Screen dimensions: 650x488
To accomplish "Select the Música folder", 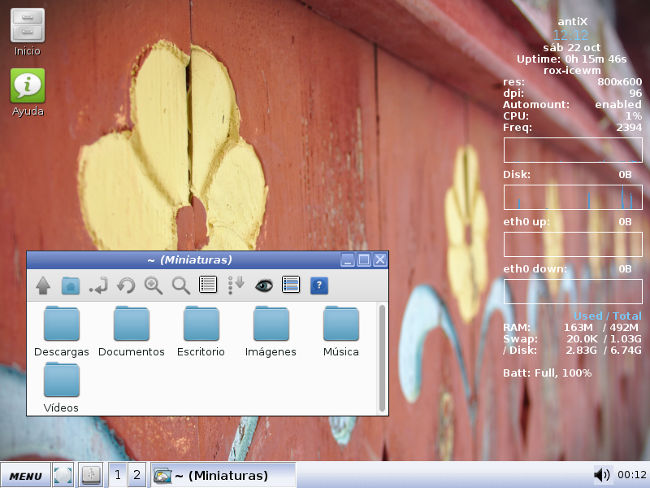I will click(341, 331).
